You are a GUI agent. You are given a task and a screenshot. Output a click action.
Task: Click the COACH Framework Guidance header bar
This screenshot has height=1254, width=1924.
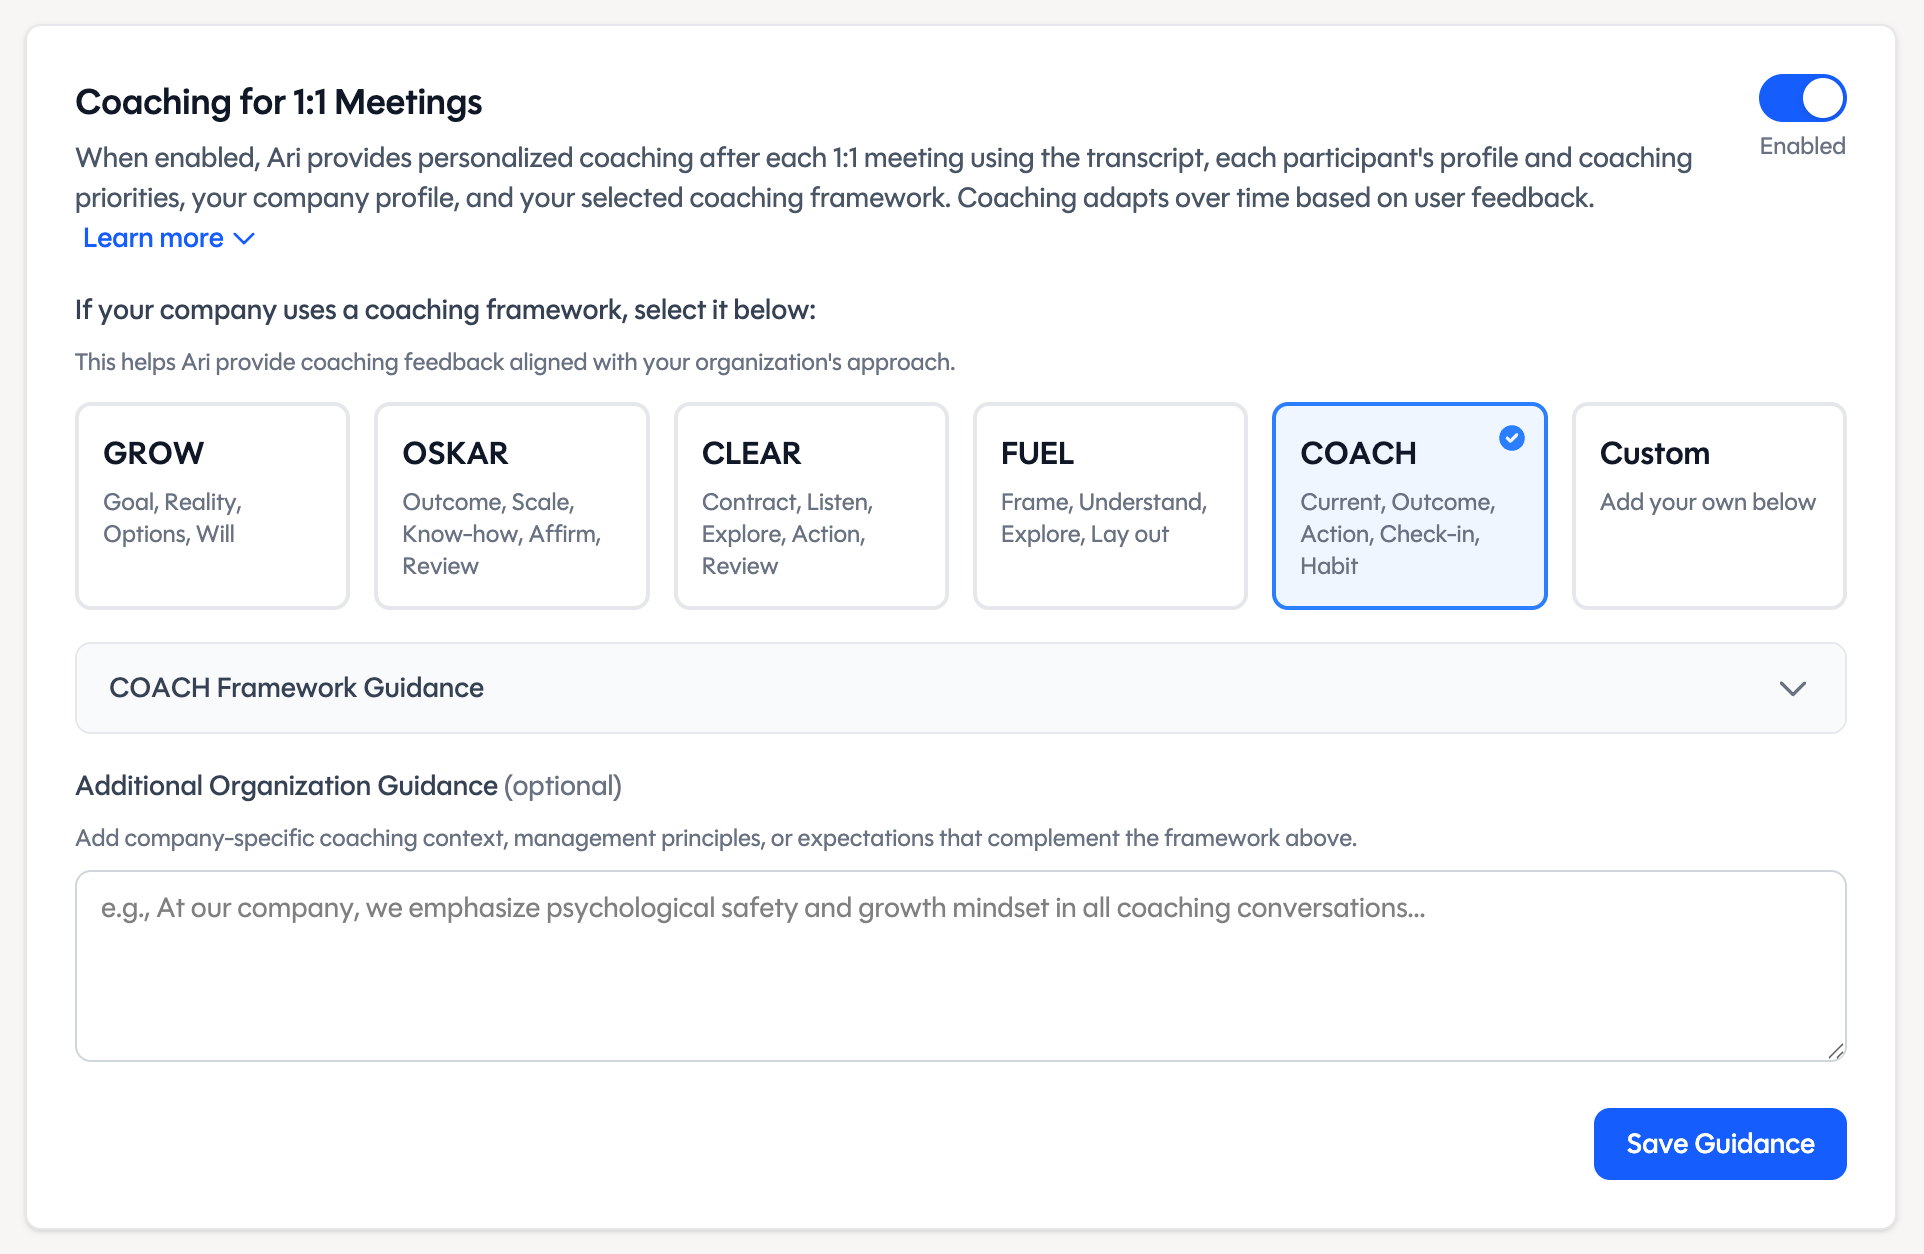(x=960, y=688)
